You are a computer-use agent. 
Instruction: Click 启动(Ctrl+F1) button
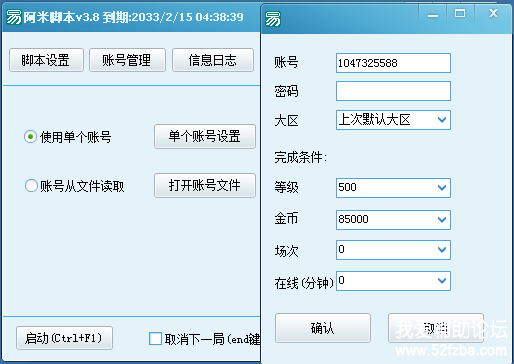coord(64,338)
